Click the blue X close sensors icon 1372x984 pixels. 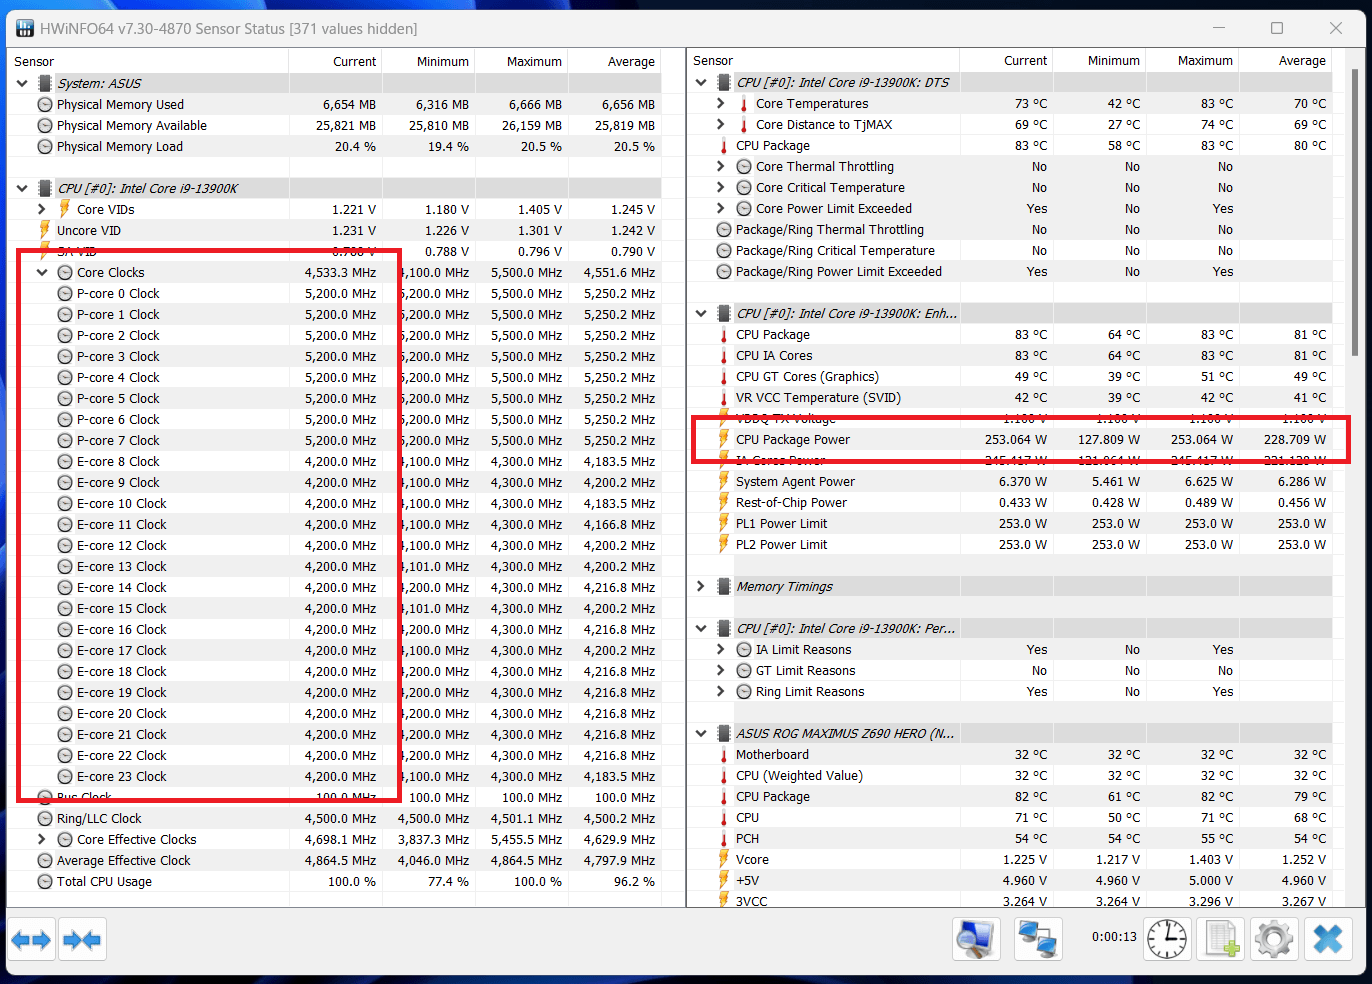1328,940
